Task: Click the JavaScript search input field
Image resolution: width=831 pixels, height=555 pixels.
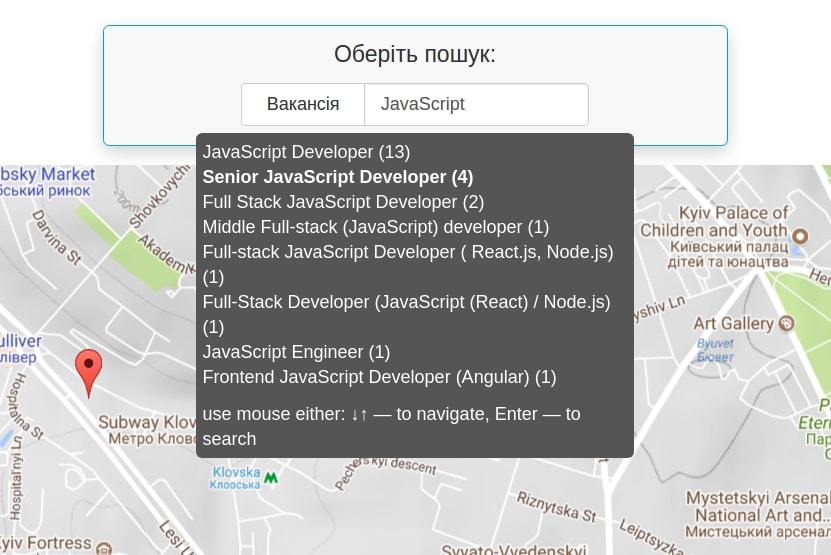Action: point(476,104)
